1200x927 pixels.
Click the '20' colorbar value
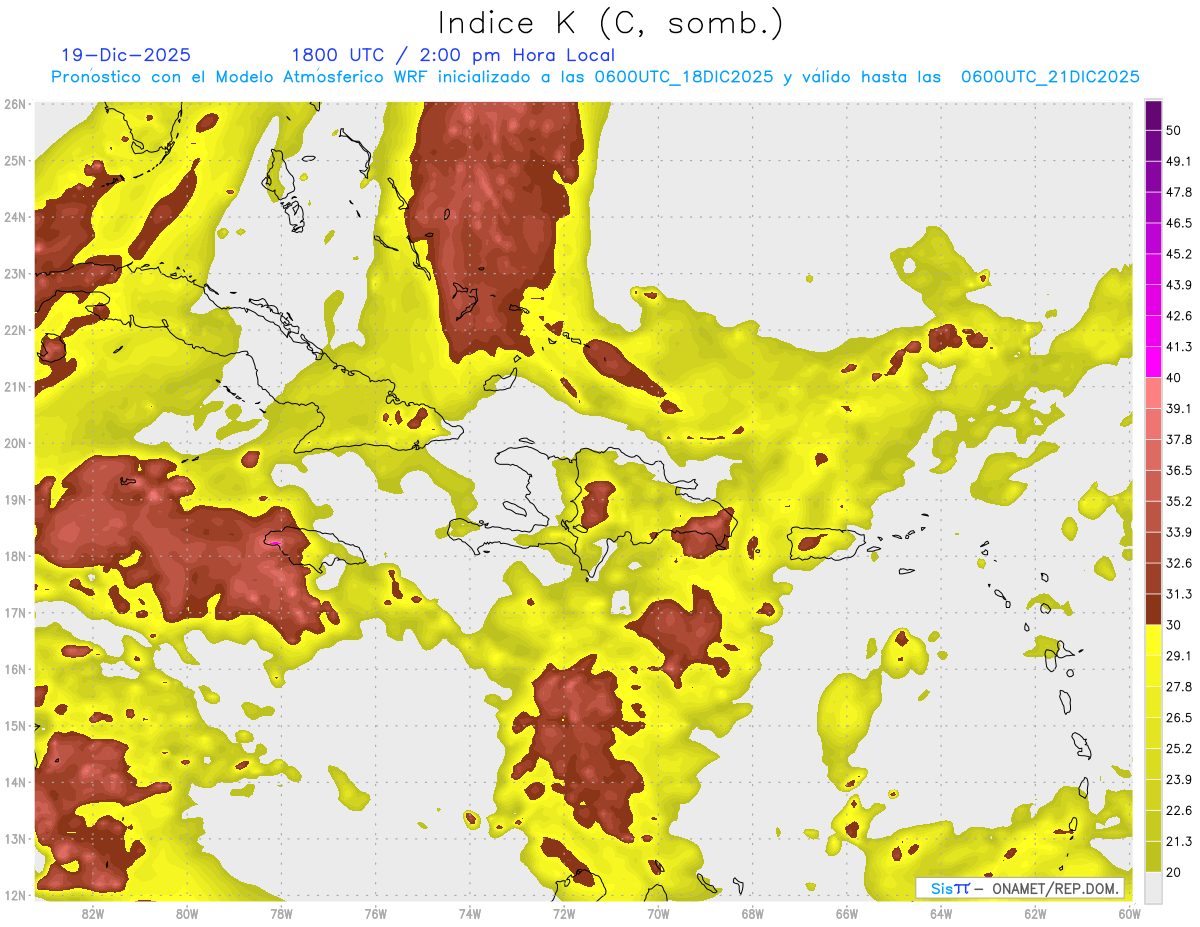pos(1174,873)
